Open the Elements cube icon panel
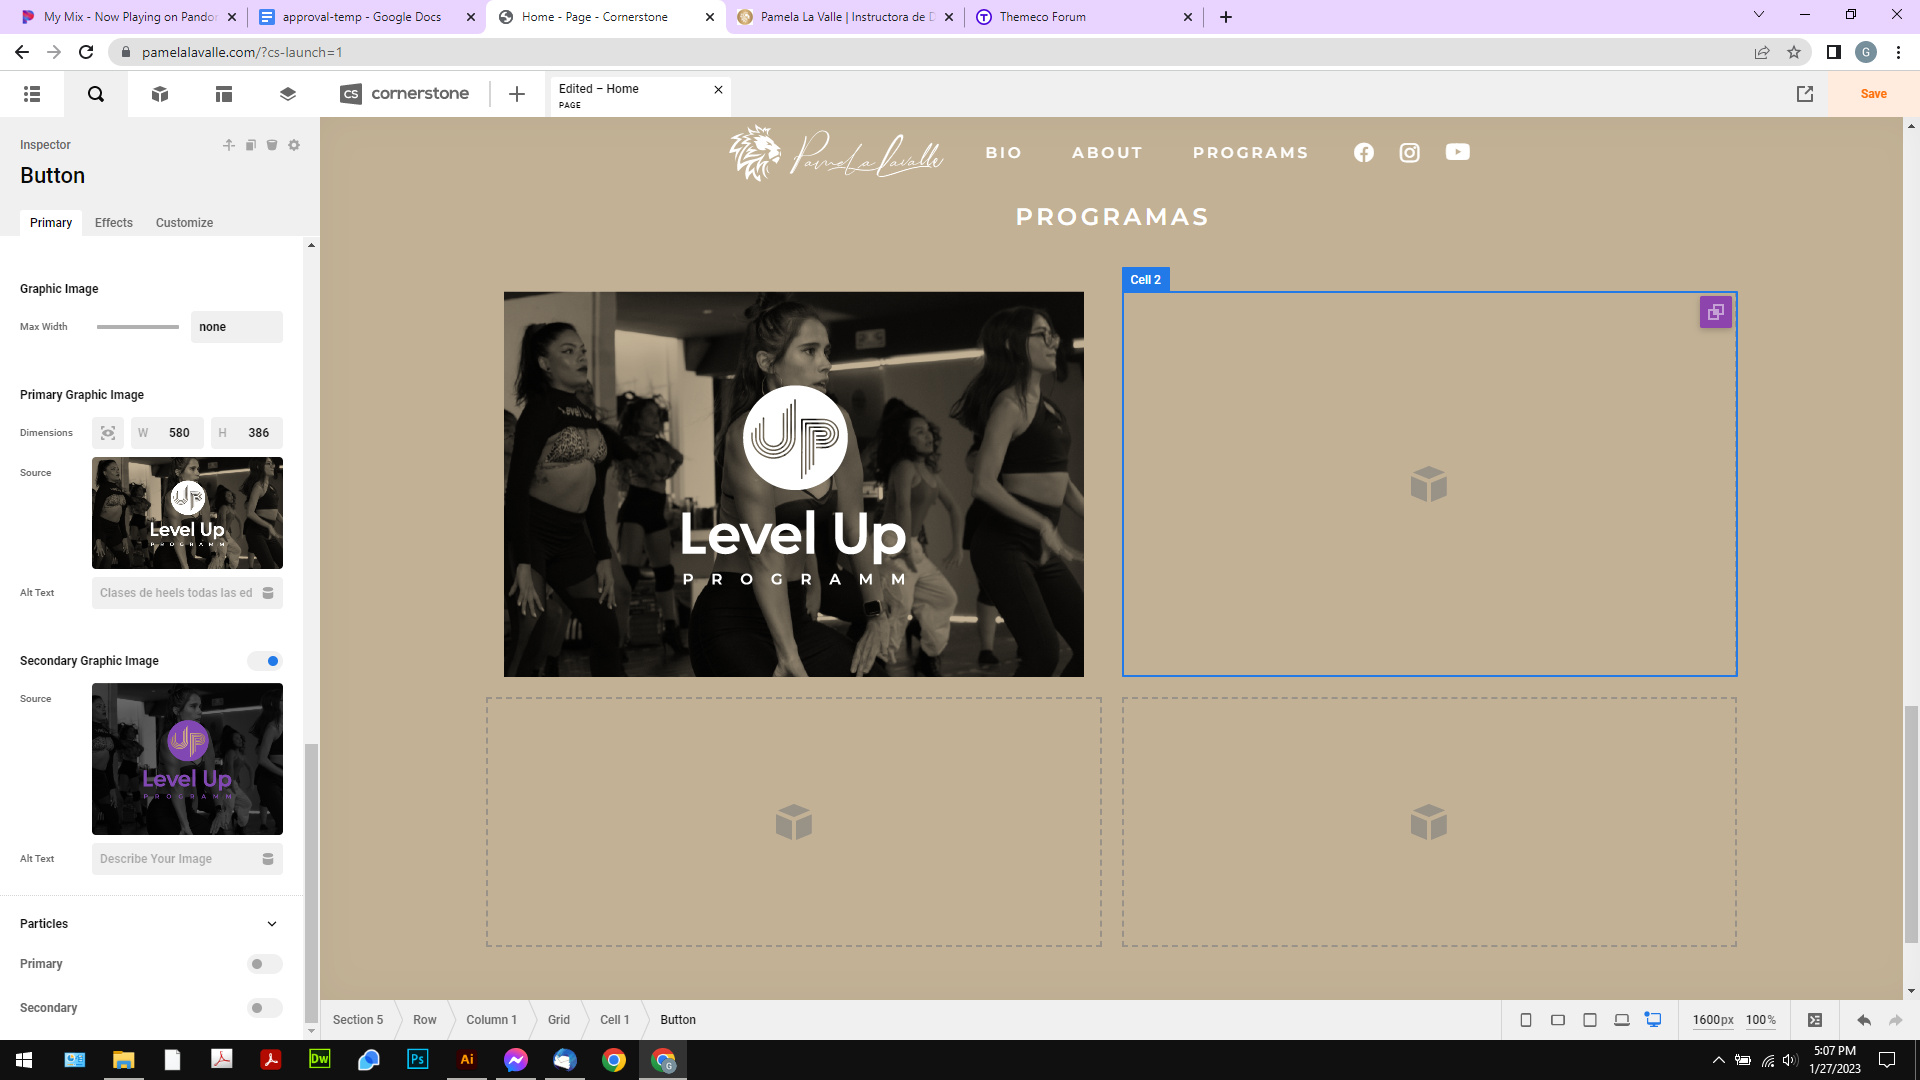1920x1080 pixels. coord(160,94)
